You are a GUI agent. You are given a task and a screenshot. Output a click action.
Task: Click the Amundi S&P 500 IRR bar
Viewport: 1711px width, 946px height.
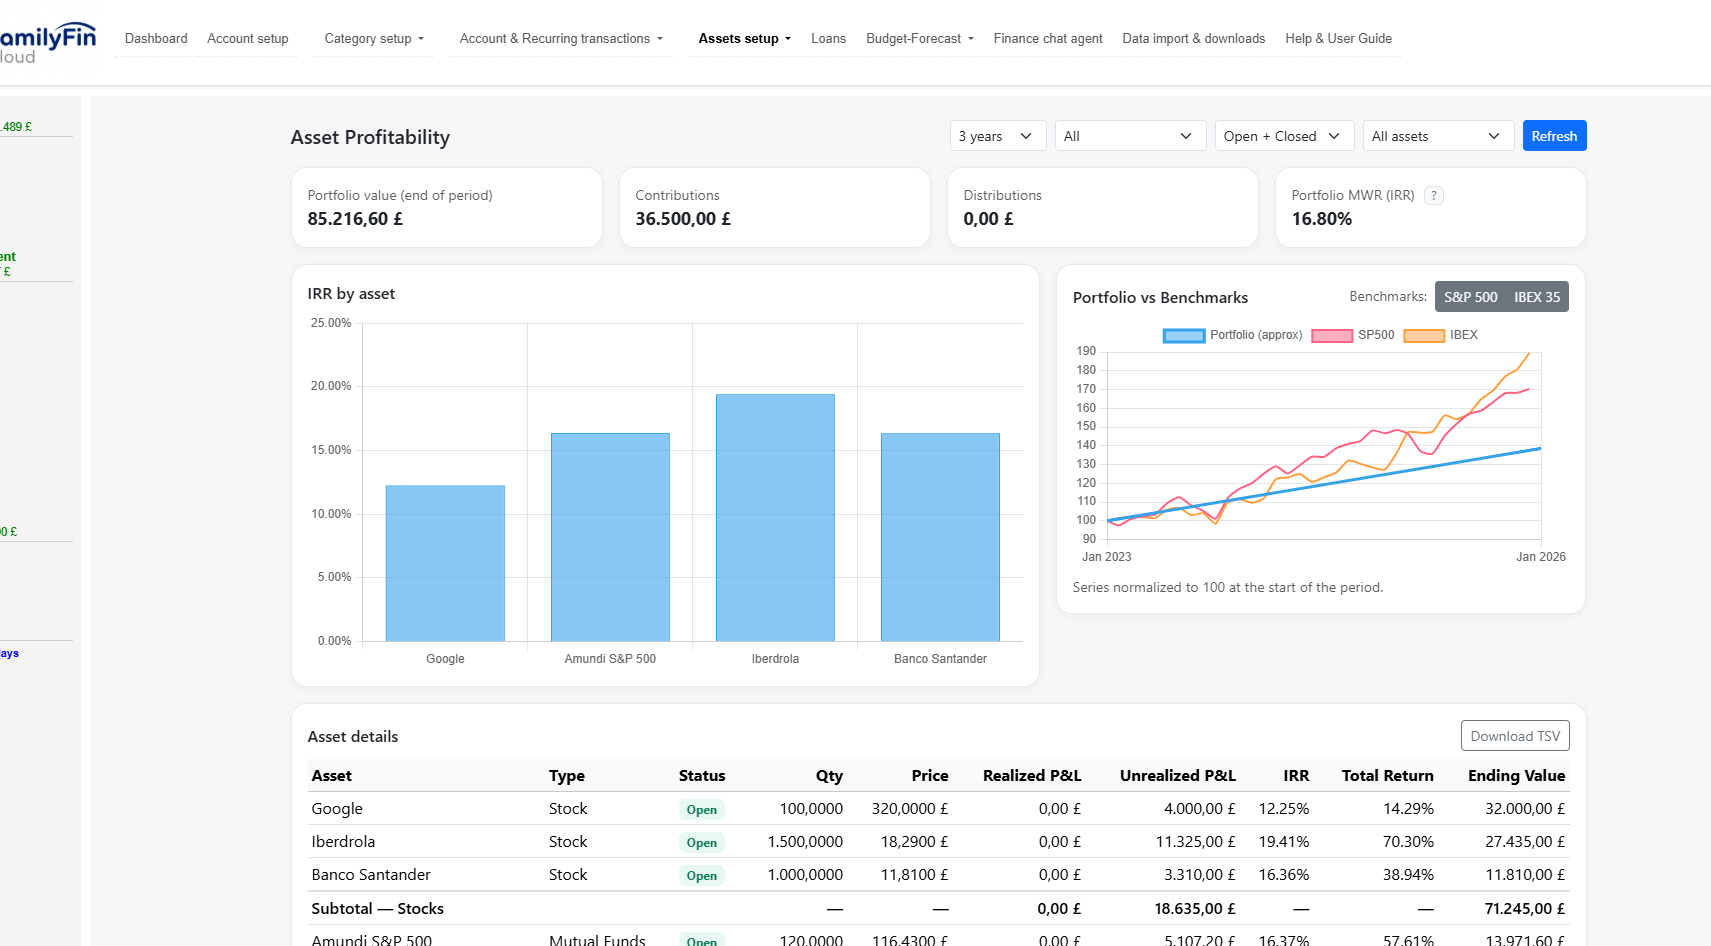610,537
